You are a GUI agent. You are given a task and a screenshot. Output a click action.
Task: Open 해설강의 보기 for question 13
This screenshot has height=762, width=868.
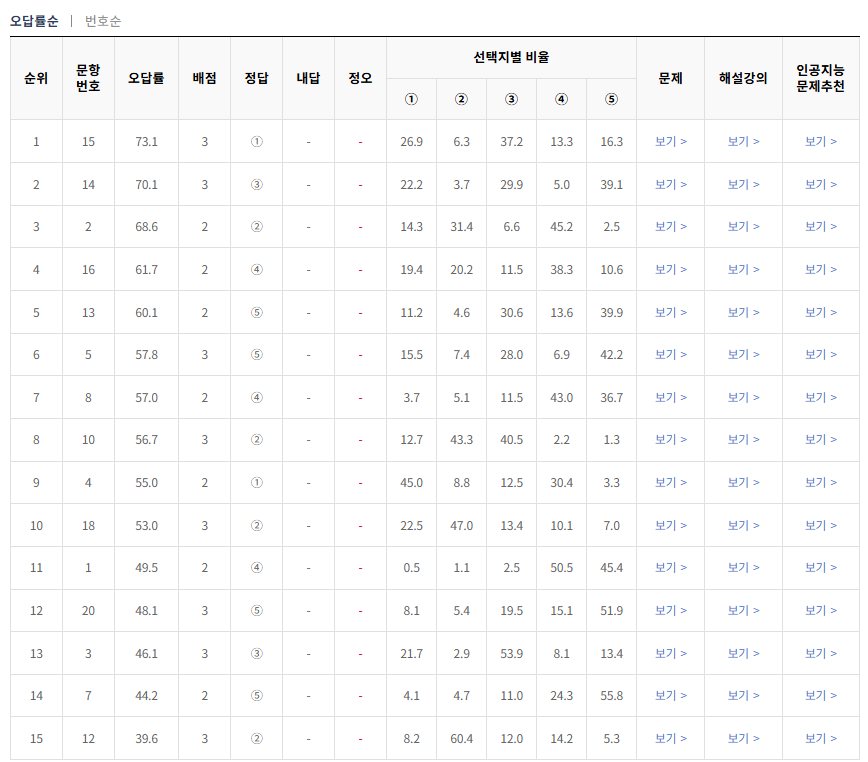(x=743, y=312)
